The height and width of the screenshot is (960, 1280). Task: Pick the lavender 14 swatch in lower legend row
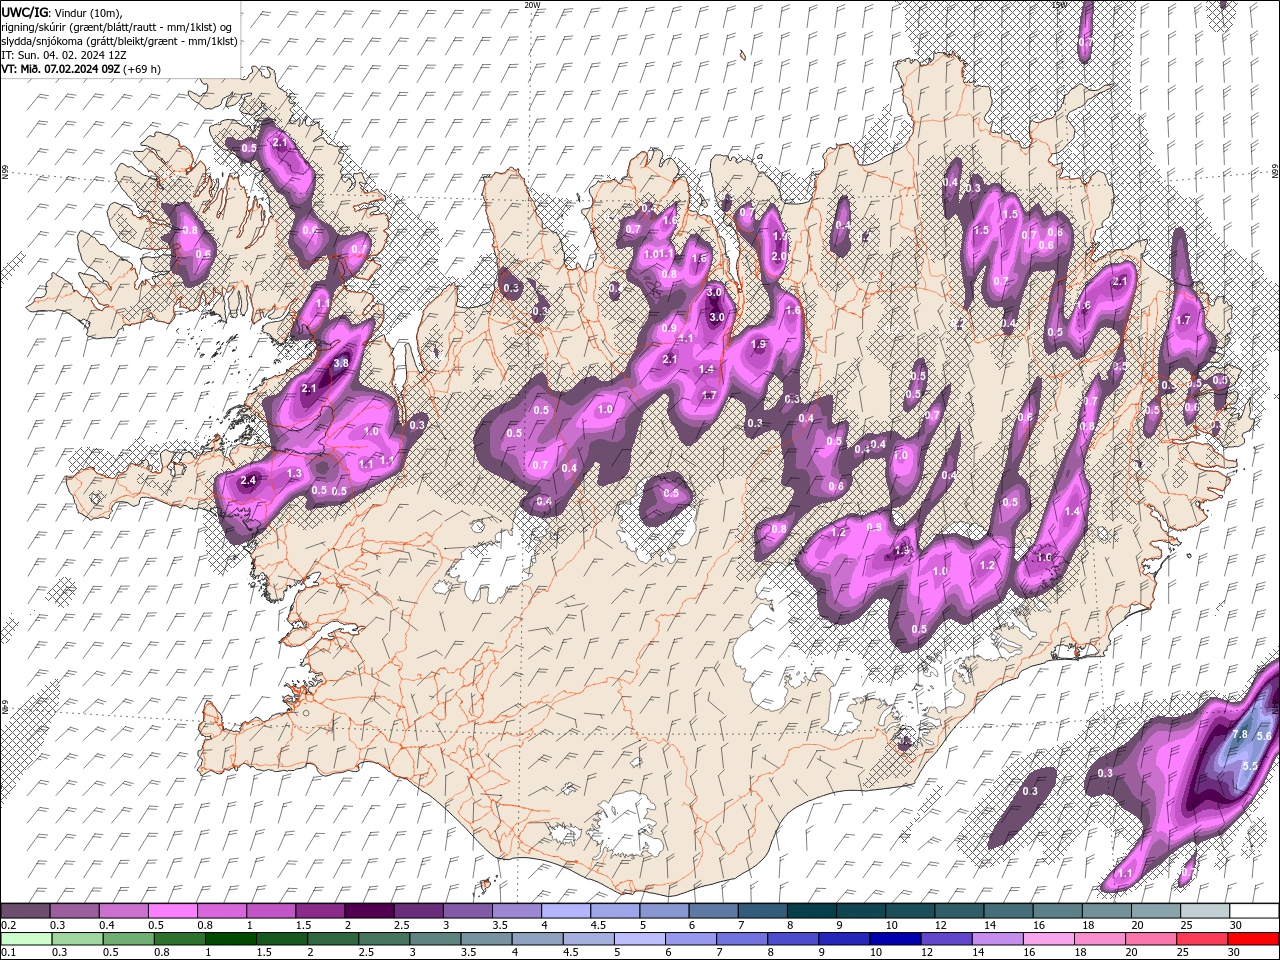[996, 938]
